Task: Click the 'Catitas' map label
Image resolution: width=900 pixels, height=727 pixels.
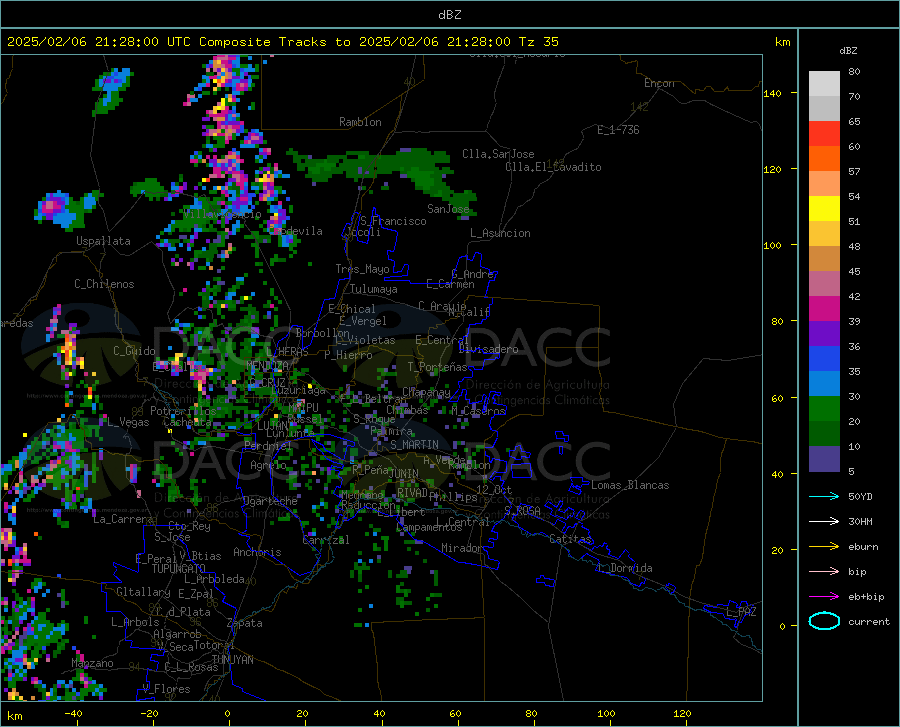Action: [571, 539]
